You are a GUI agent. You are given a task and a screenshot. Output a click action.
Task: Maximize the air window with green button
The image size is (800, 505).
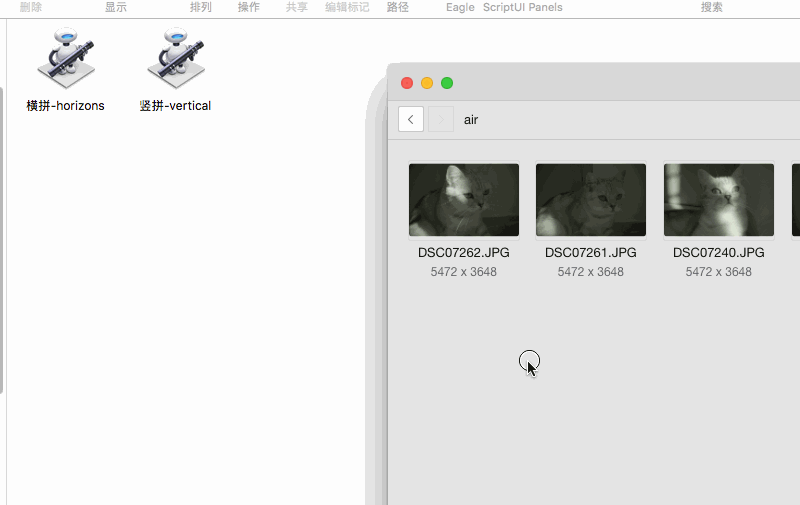[x=447, y=83]
